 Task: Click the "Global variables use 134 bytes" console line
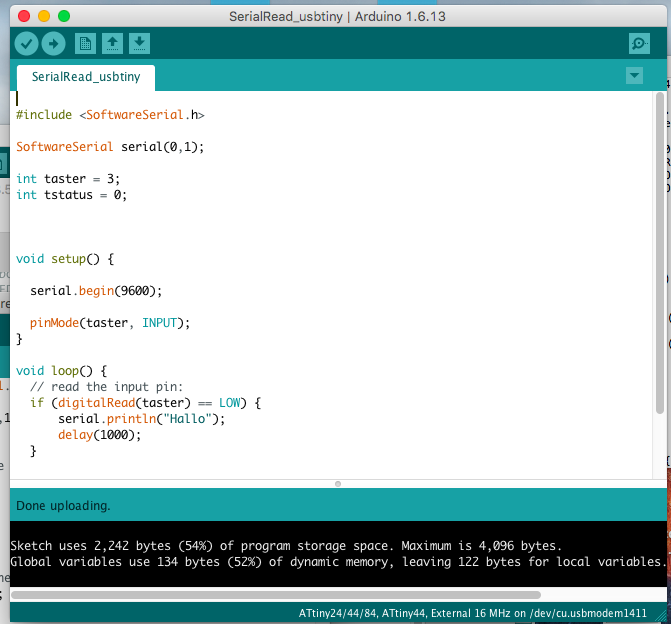(338, 562)
